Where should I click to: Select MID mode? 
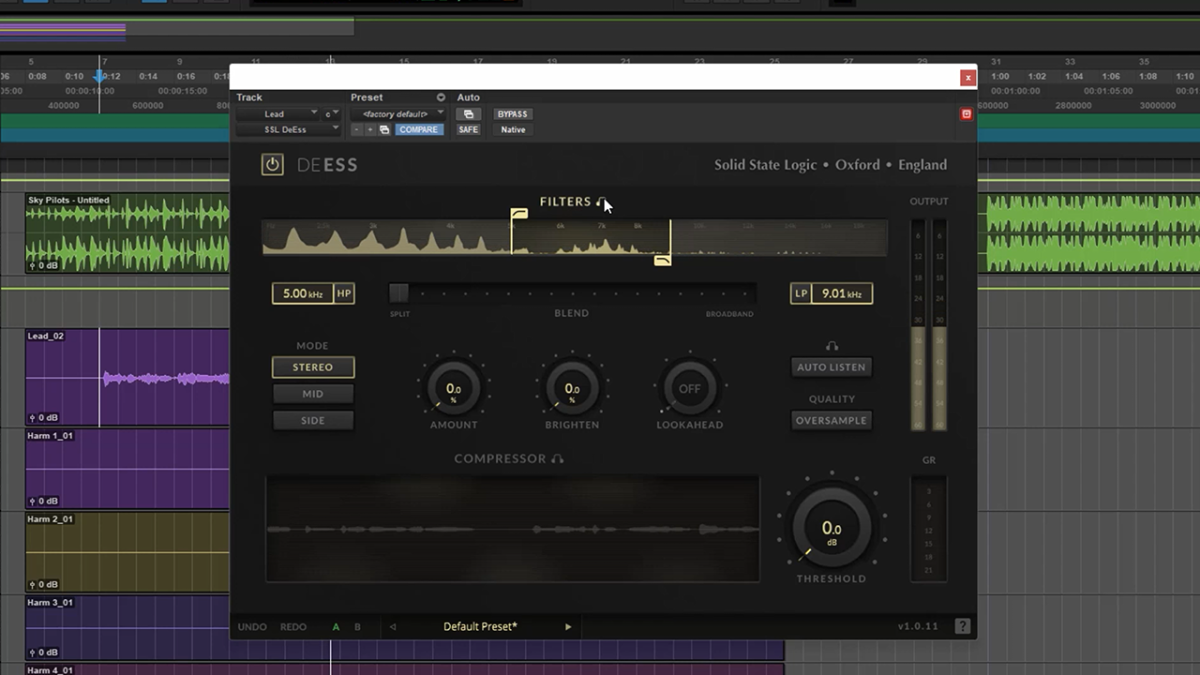pos(313,394)
